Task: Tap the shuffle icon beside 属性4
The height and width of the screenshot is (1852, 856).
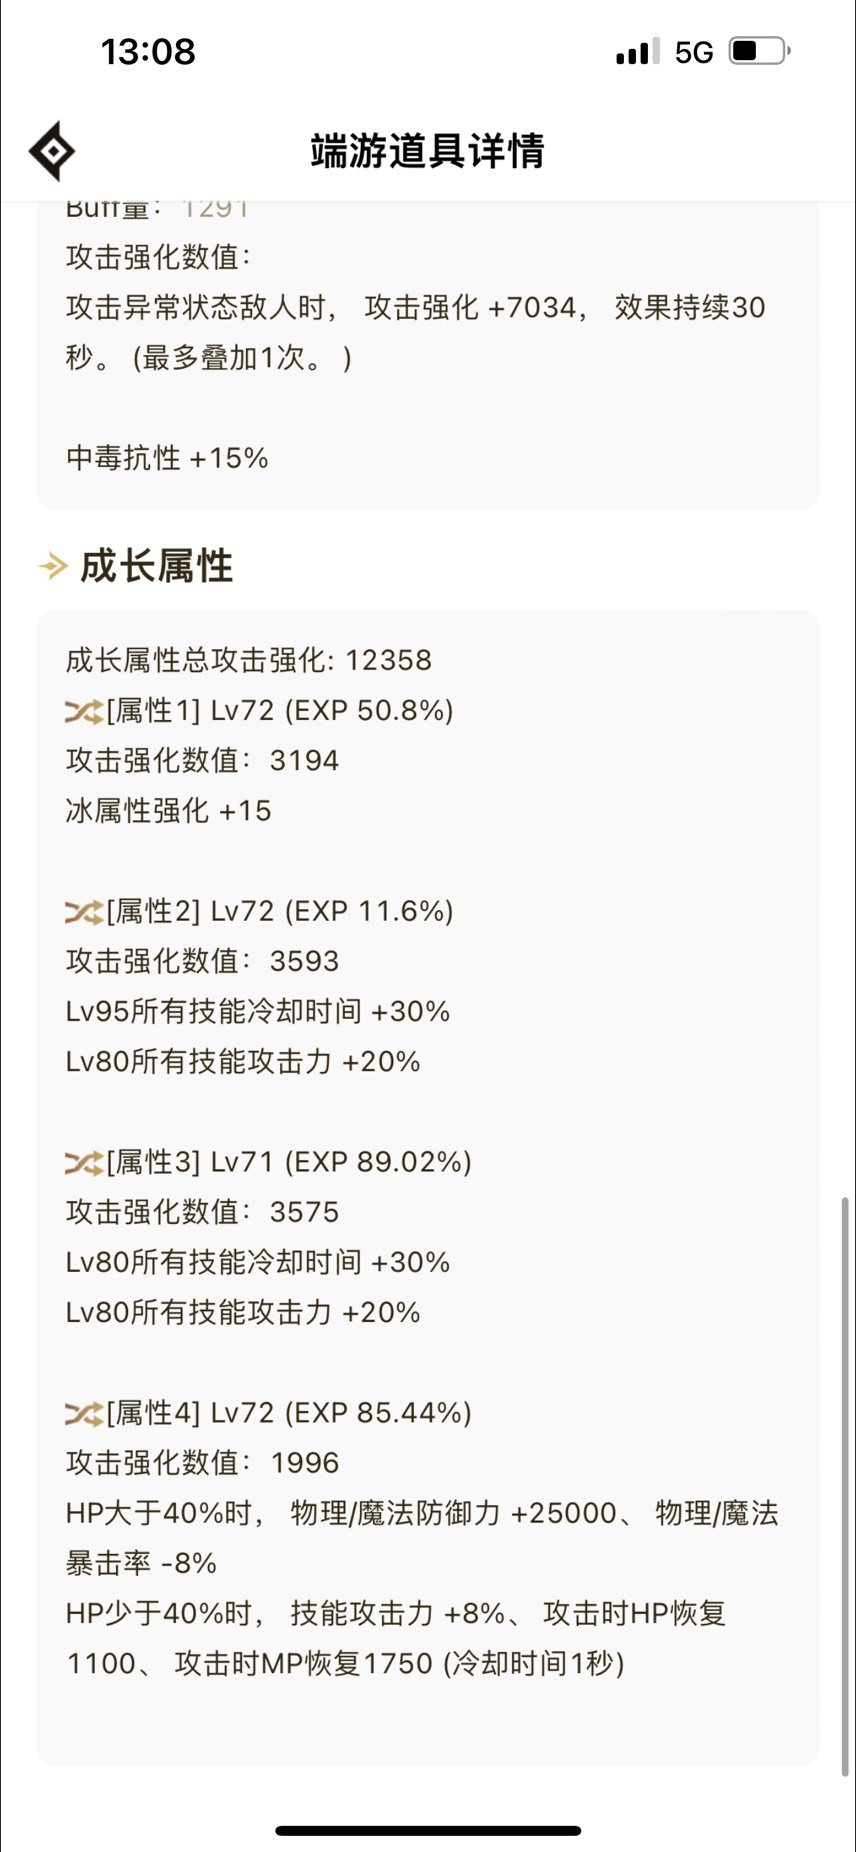Action: pyautogui.click(x=84, y=1415)
